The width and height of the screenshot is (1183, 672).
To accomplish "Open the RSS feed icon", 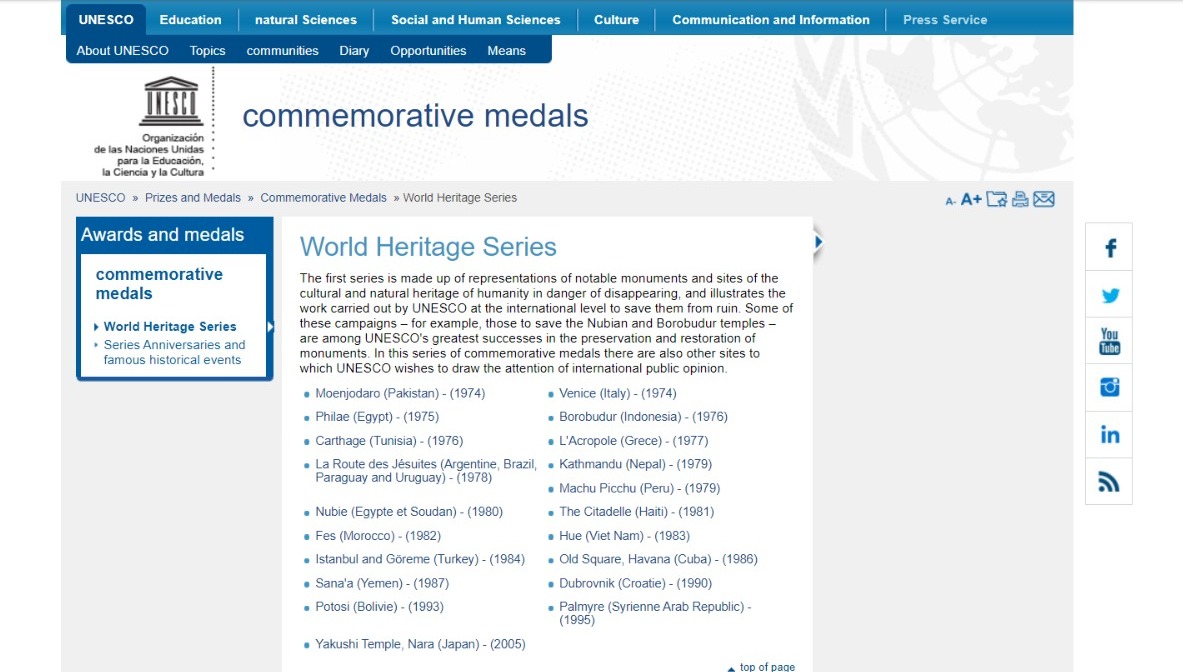I will click(x=1109, y=481).
